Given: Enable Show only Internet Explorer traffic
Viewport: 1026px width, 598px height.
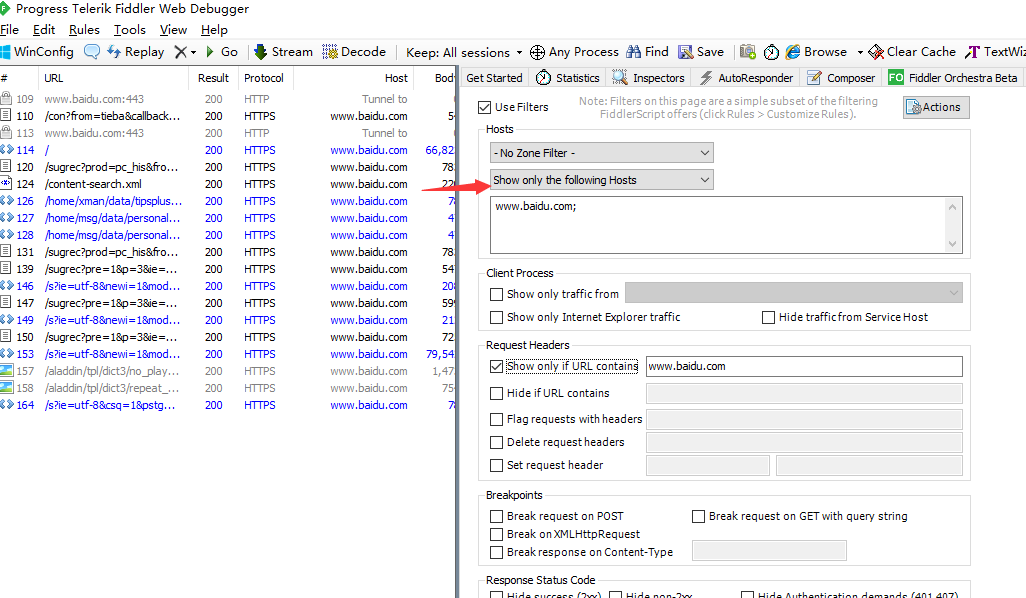Looking at the screenshot, I should click(x=497, y=317).
